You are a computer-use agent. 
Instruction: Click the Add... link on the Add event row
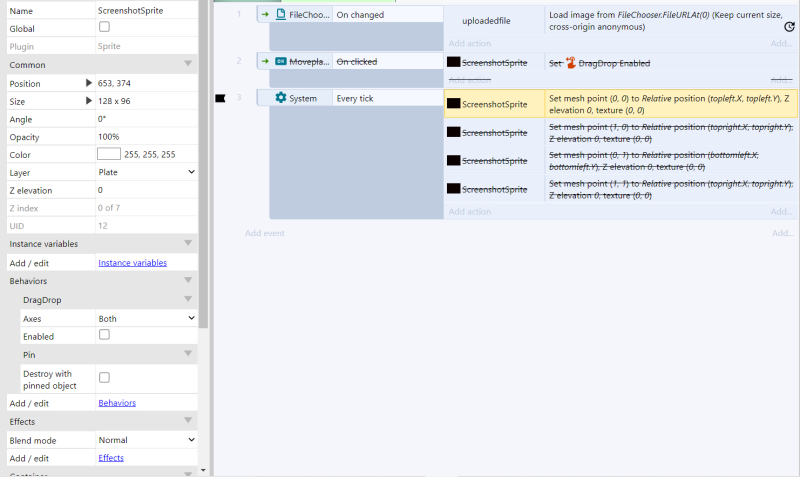pos(782,233)
